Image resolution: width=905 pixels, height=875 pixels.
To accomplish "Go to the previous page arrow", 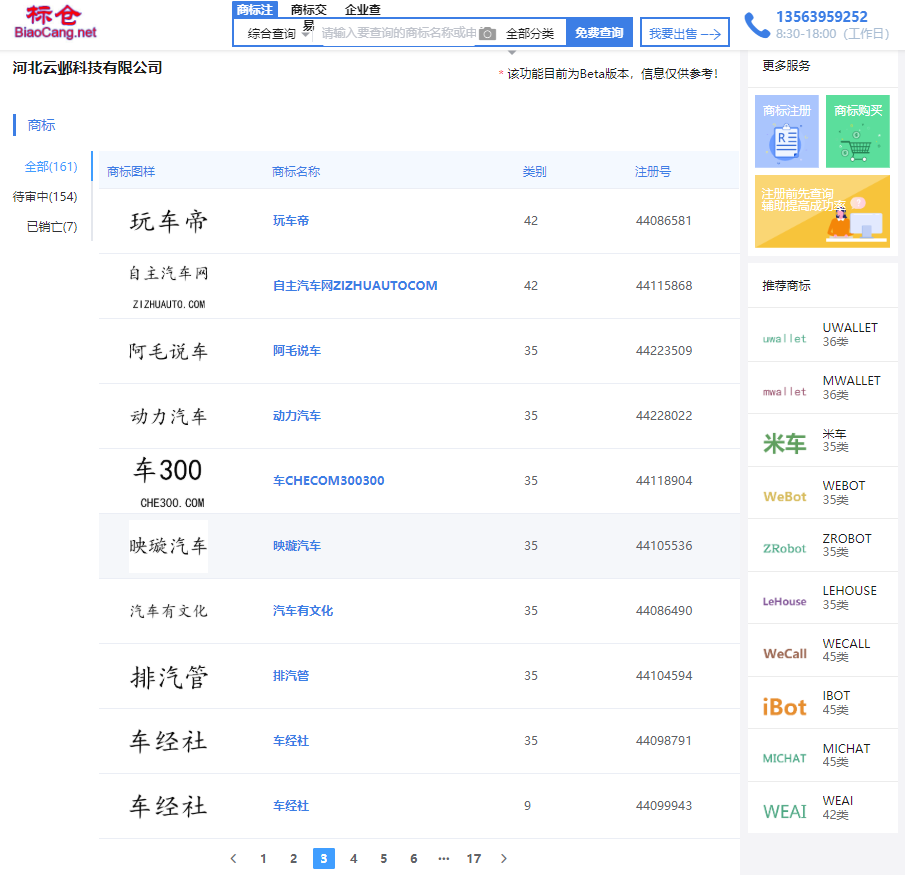I will coord(233,858).
